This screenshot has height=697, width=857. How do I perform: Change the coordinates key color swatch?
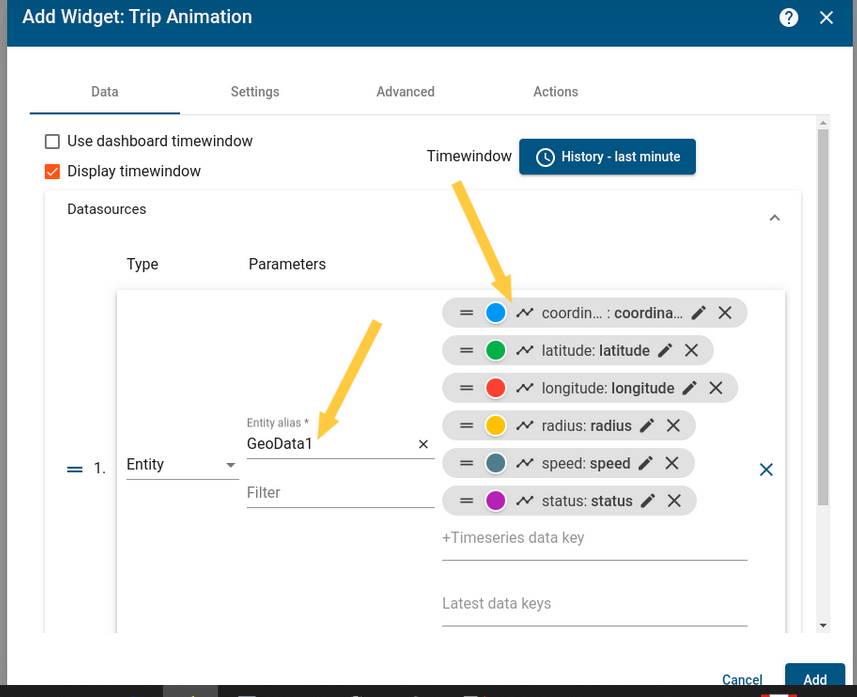pyautogui.click(x=495, y=312)
